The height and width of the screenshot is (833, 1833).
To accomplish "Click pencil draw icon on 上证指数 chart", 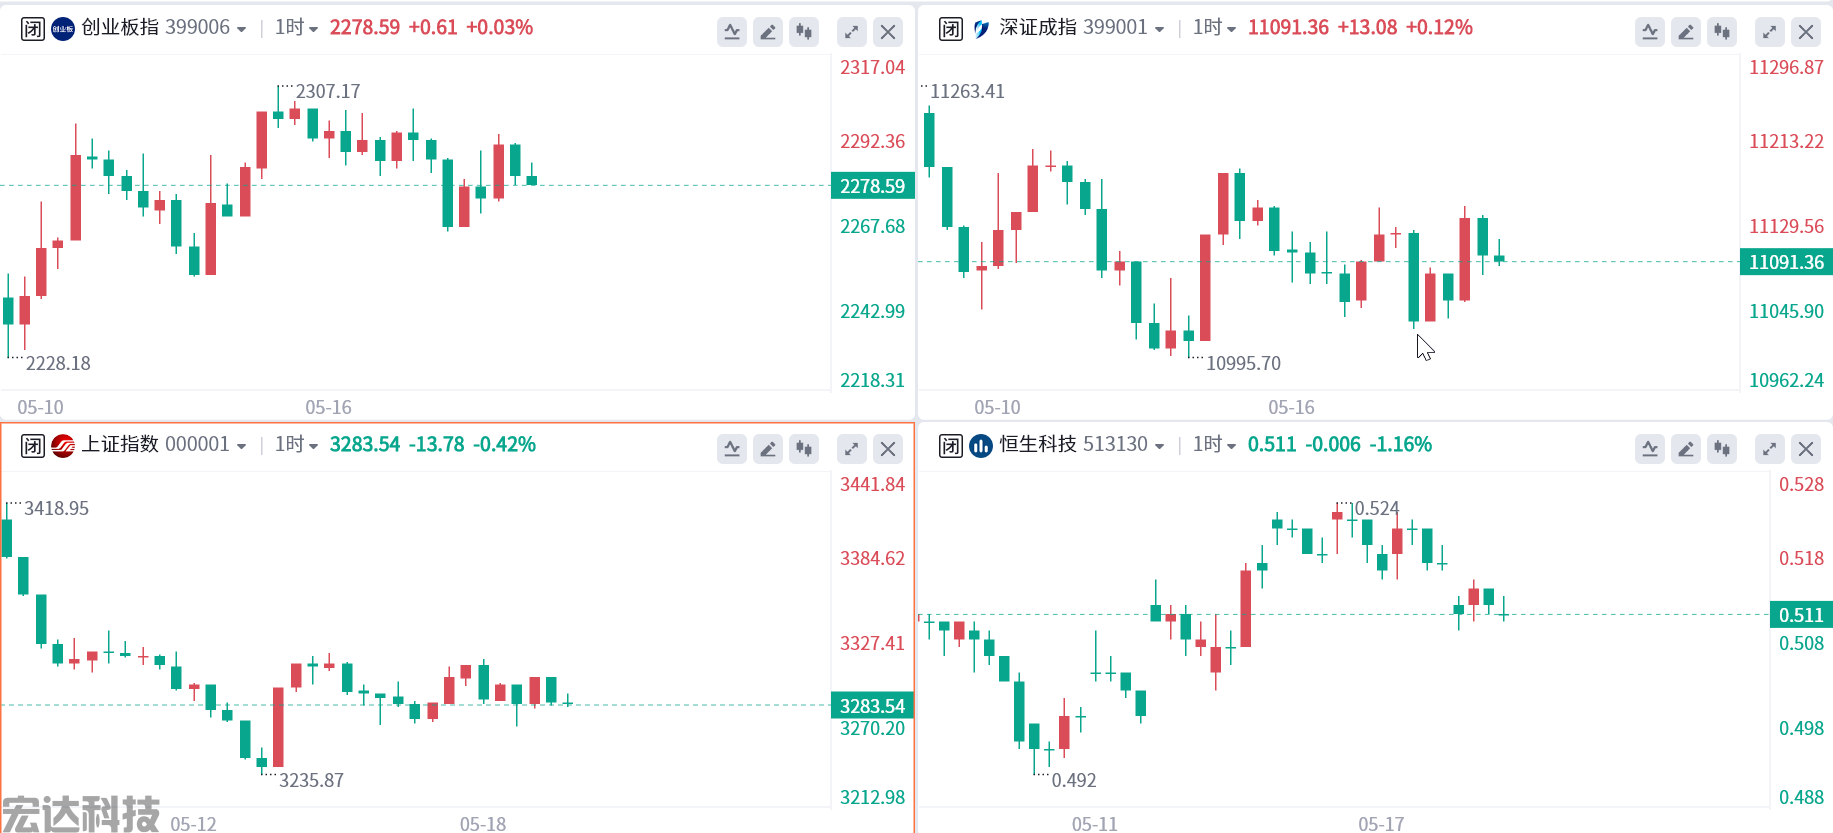I will pos(768,449).
